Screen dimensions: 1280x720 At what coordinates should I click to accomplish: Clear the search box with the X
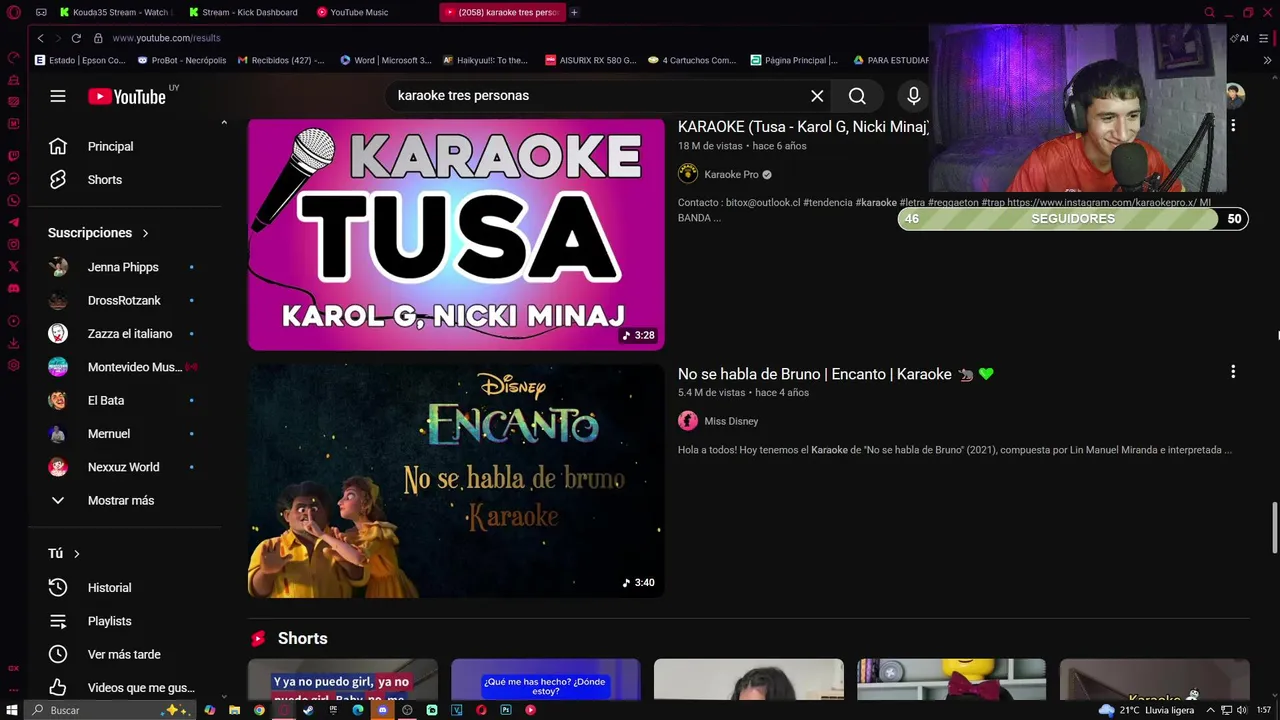(817, 96)
